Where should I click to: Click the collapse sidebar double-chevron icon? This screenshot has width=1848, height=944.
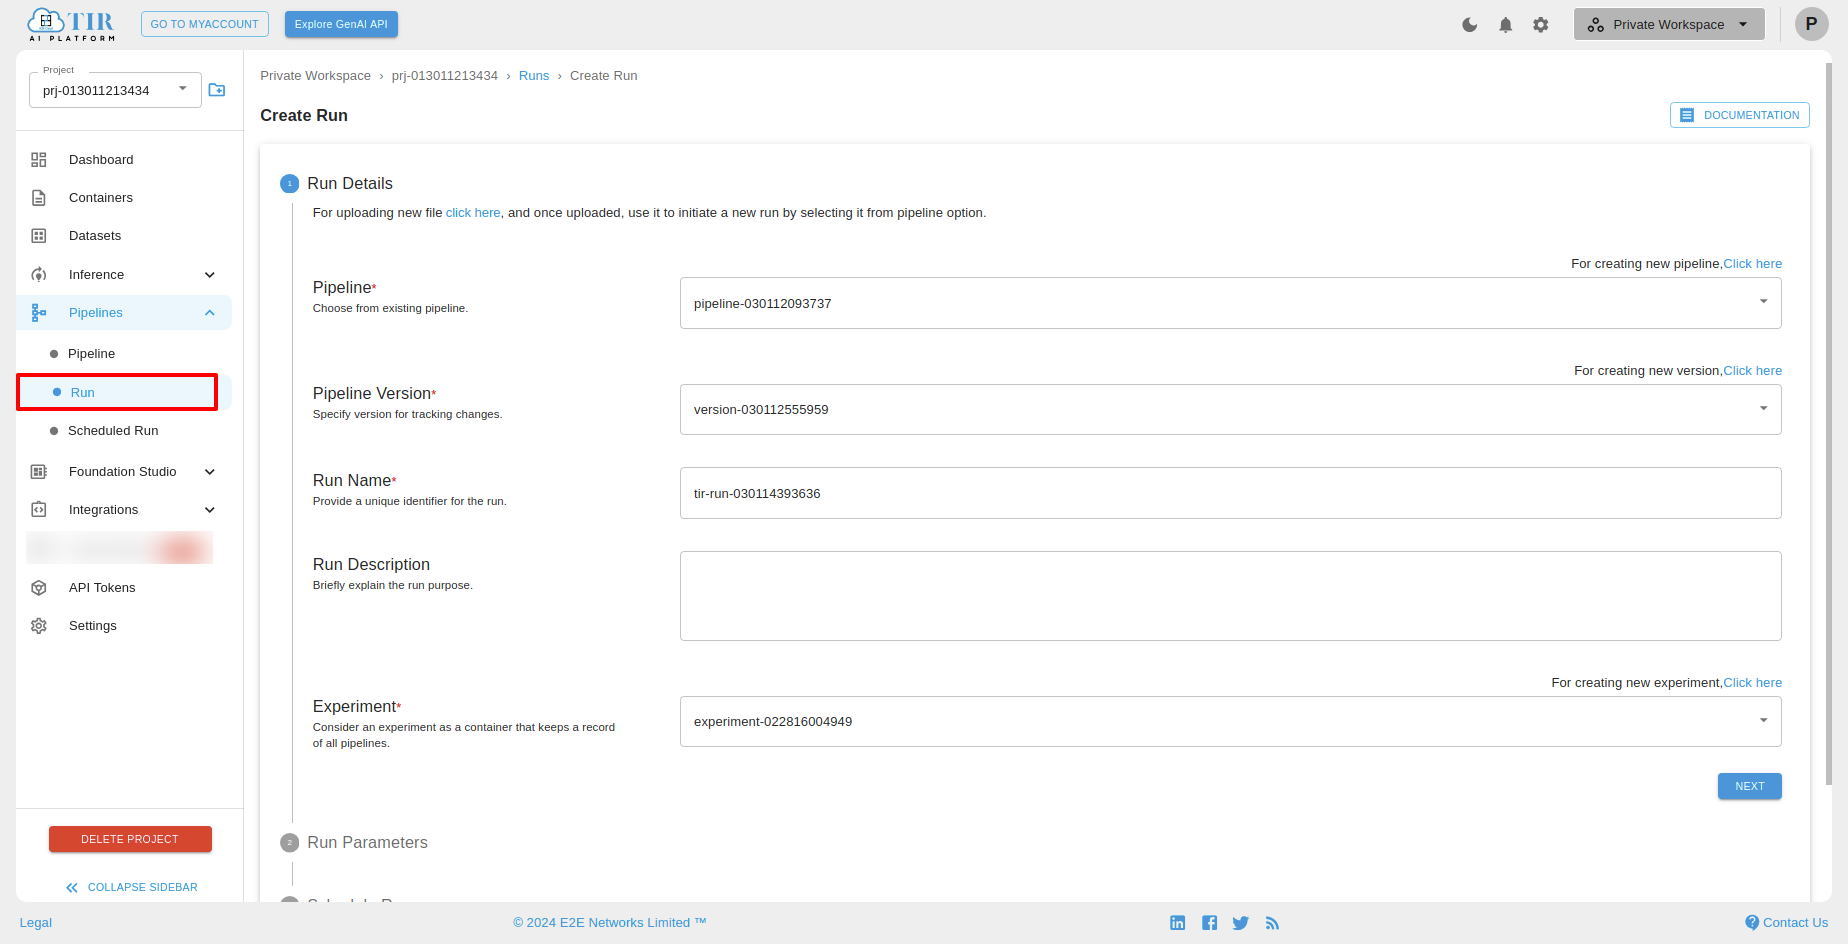(x=72, y=888)
